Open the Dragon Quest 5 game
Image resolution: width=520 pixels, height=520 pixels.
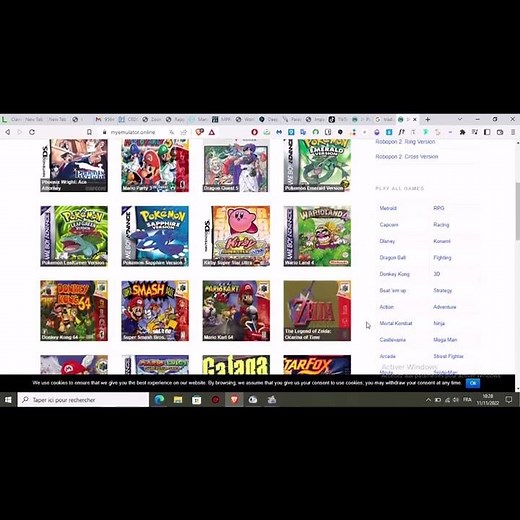(236, 166)
